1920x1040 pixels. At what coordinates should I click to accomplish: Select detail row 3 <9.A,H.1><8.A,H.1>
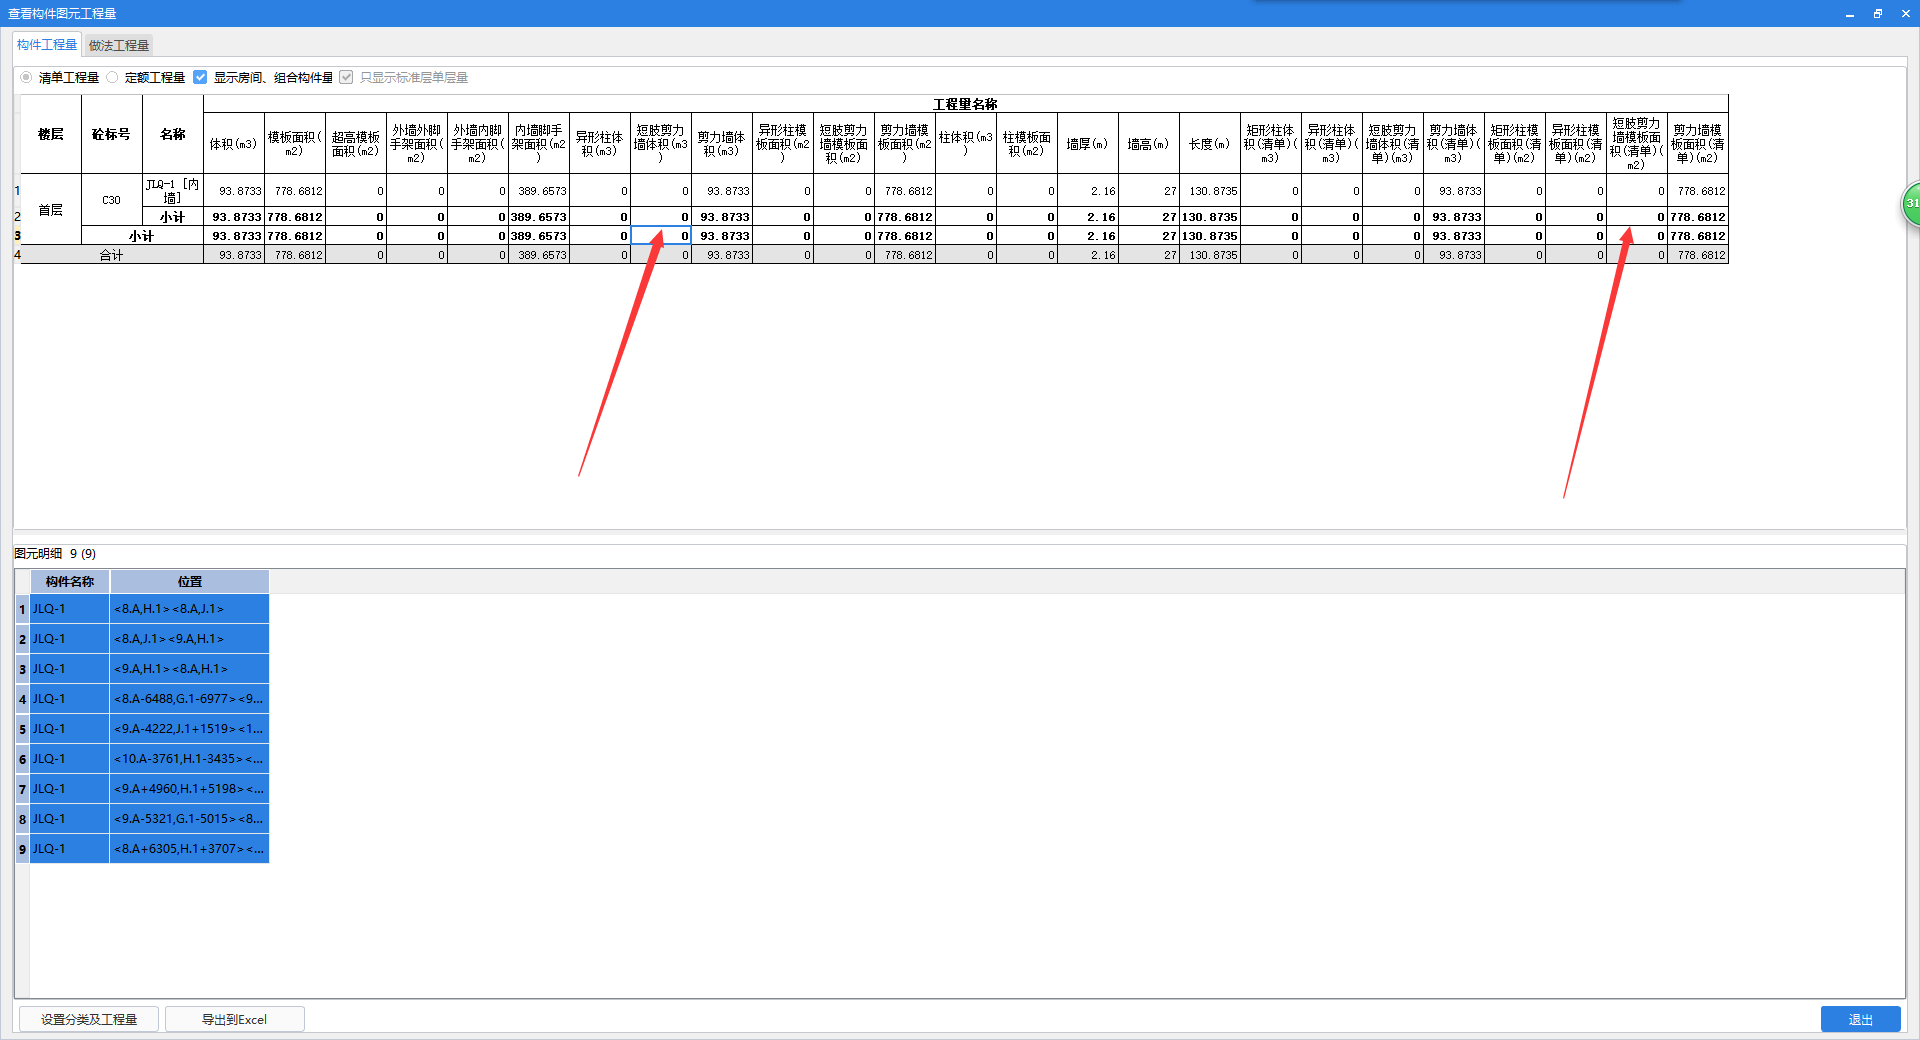pos(149,669)
